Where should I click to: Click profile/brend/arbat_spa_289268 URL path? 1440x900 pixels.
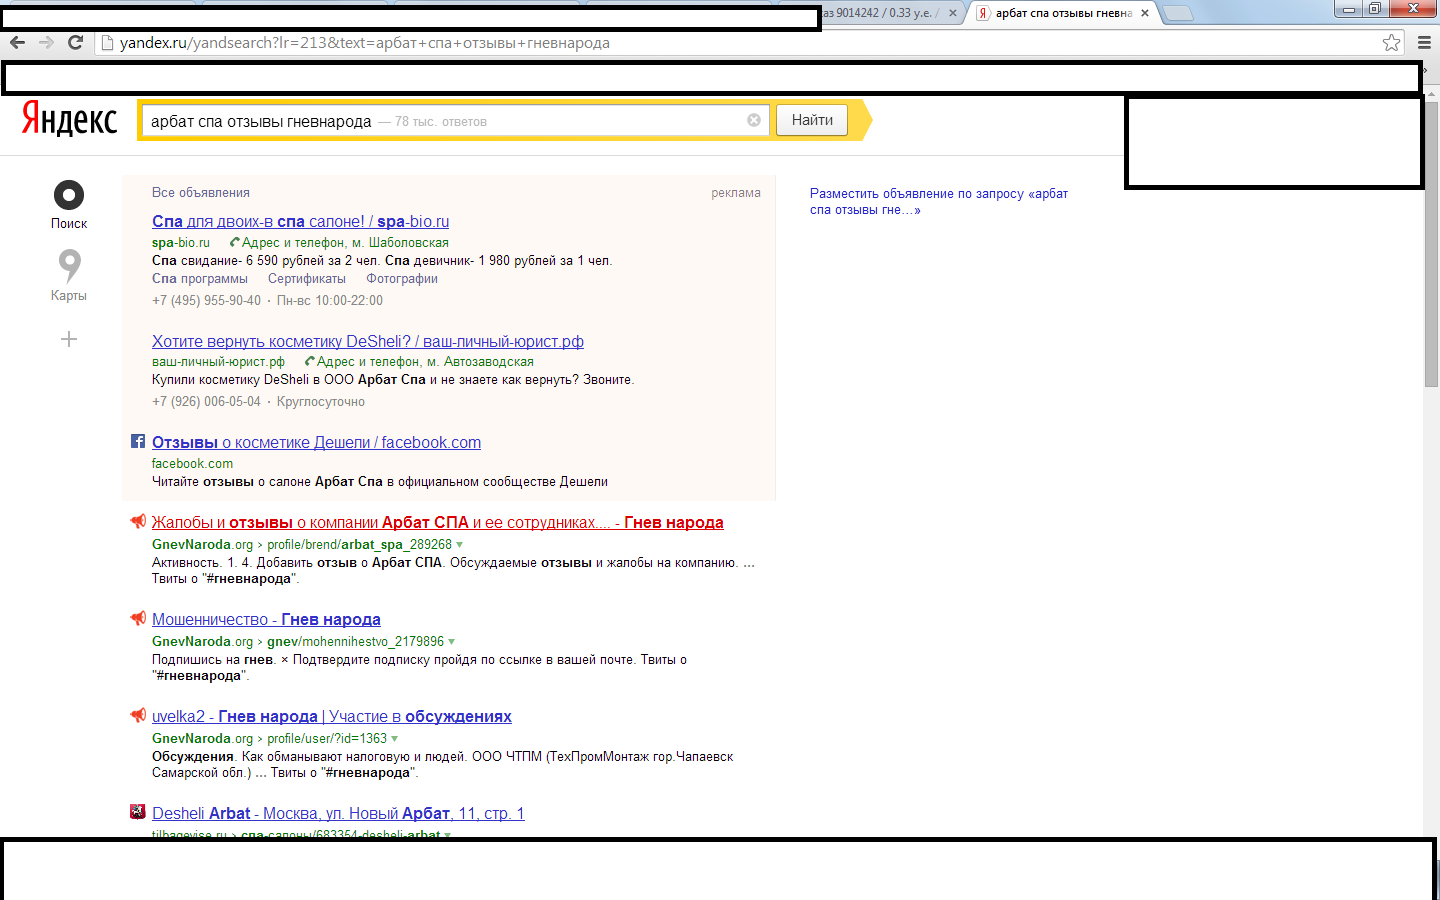click(x=359, y=545)
